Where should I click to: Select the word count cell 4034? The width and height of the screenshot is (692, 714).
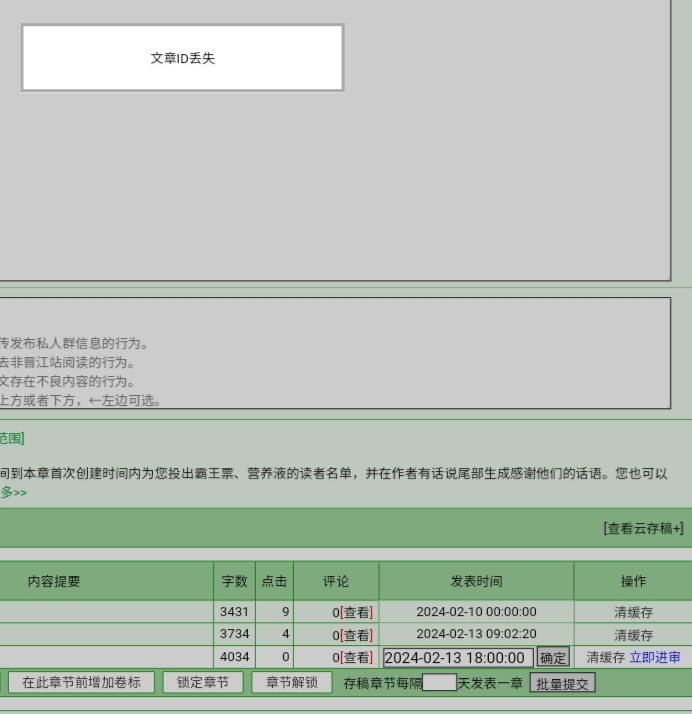(x=234, y=657)
